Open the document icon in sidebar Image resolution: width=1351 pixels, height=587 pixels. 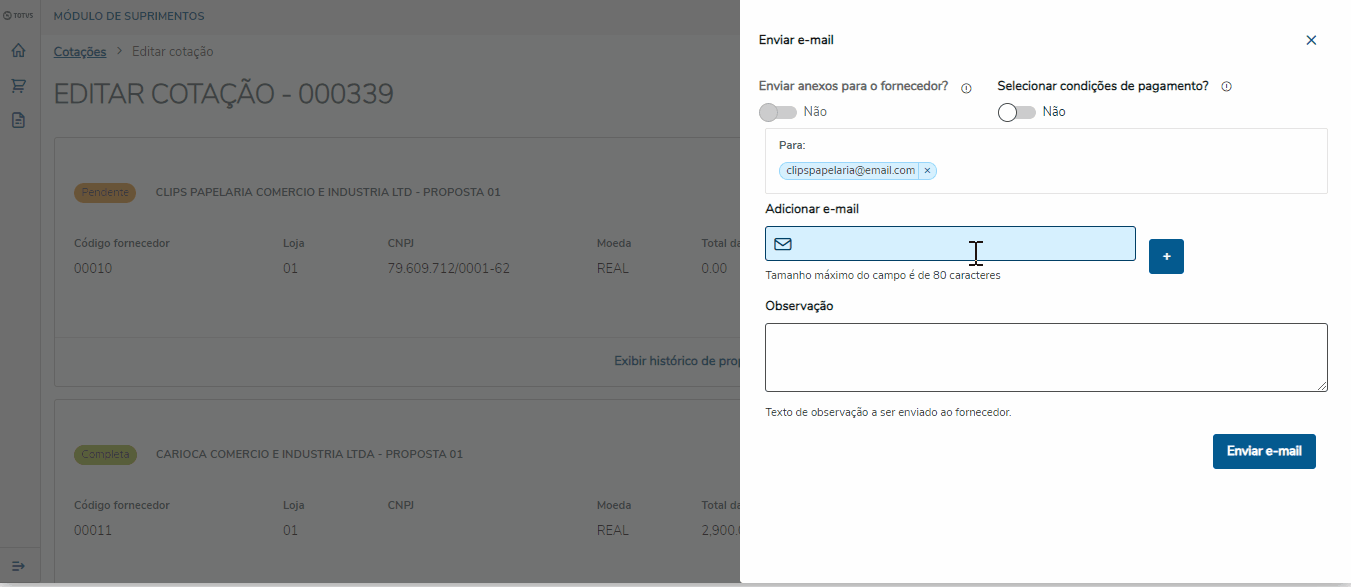[x=18, y=120]
